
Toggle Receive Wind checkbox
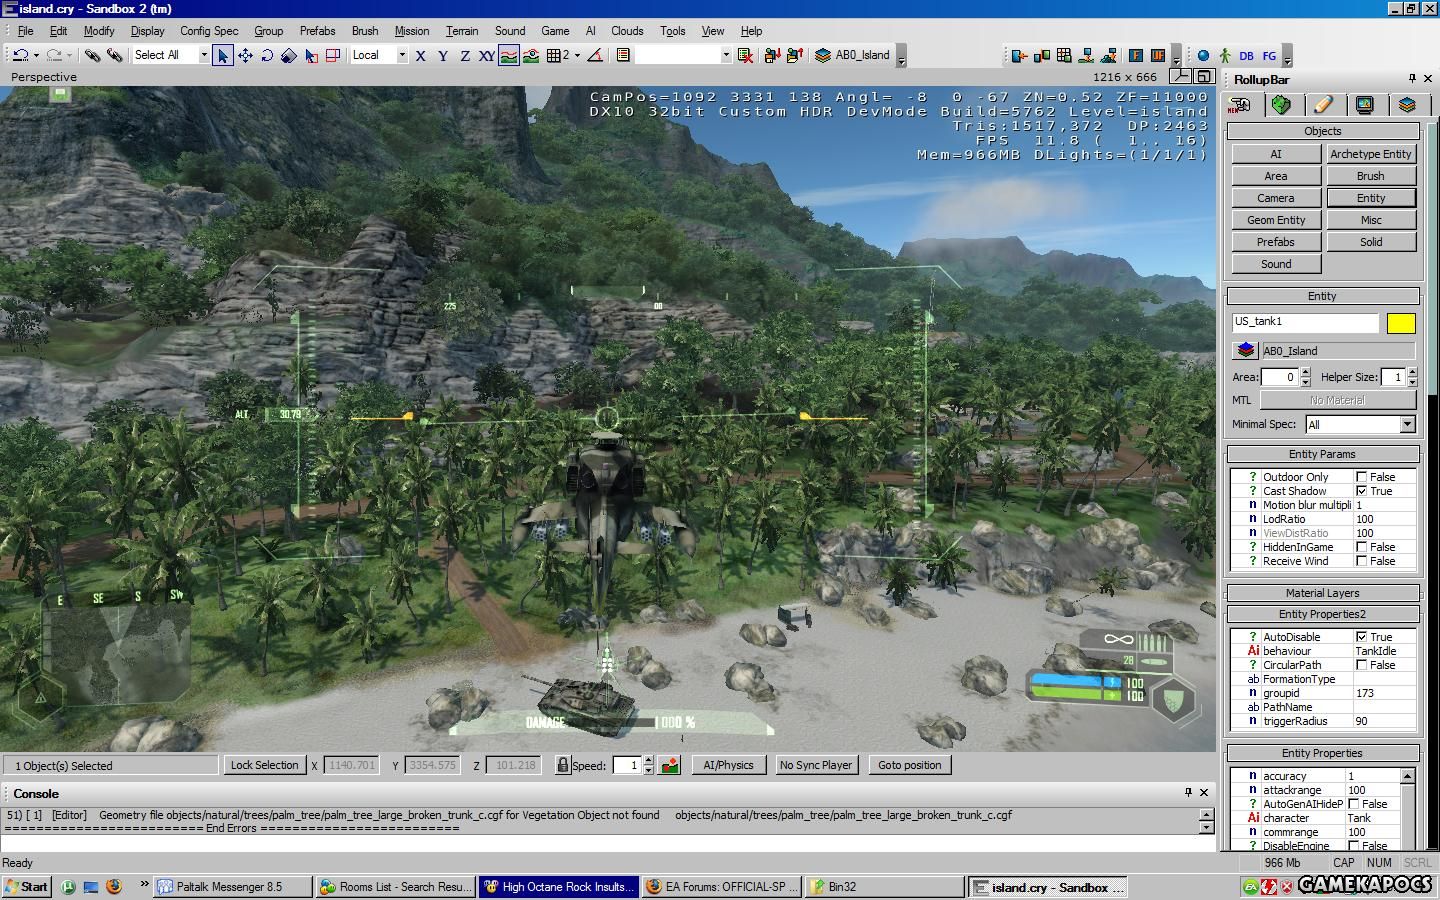click(1361, 561)
